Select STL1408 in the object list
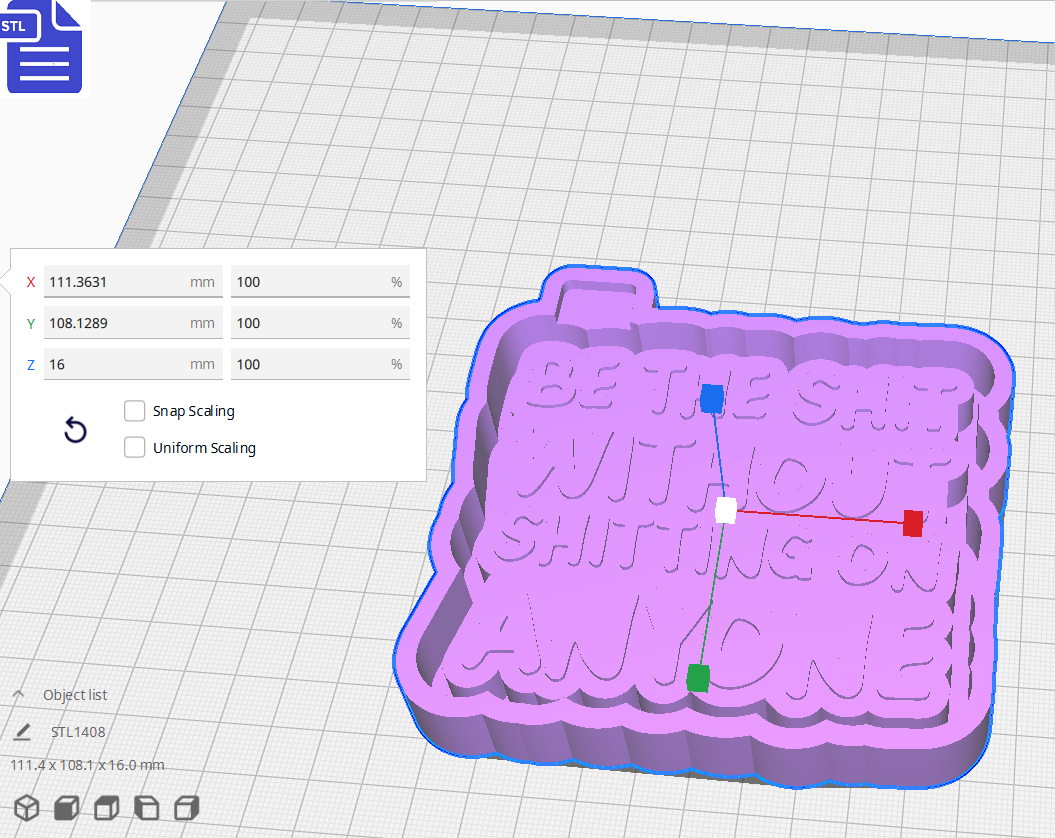 click(x=76, y=732)
